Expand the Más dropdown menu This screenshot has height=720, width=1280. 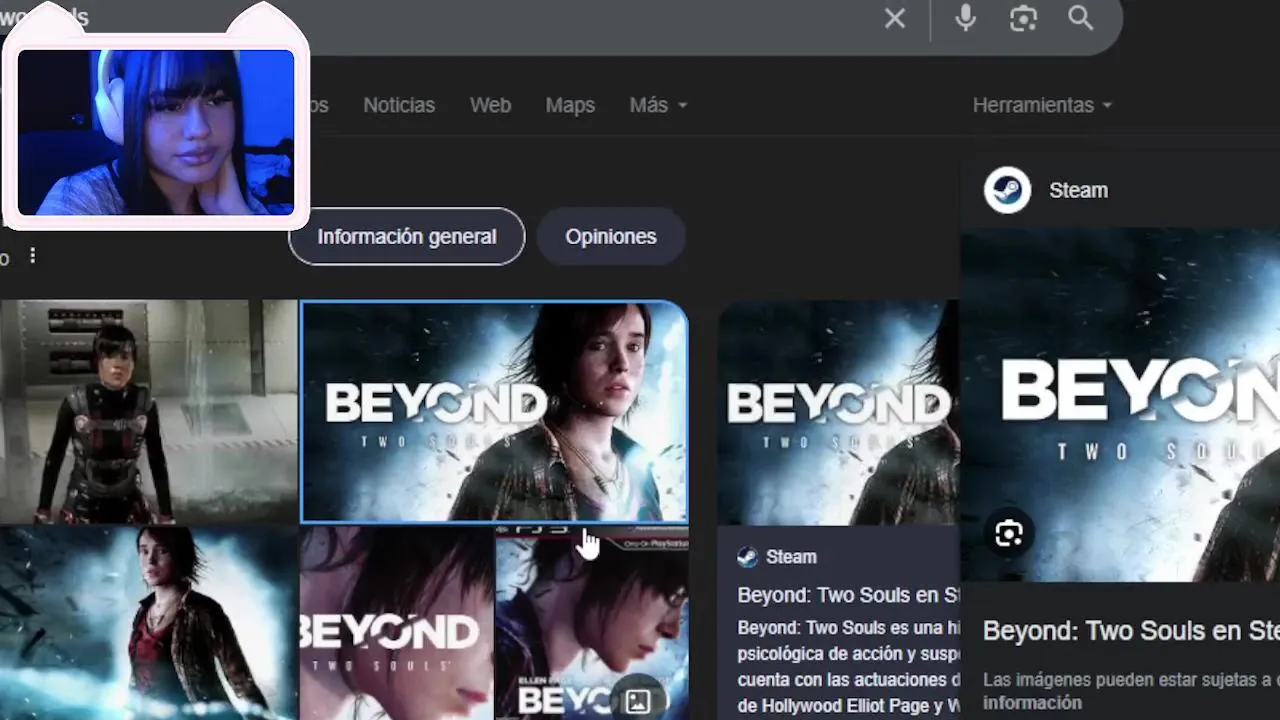[658, 105]
